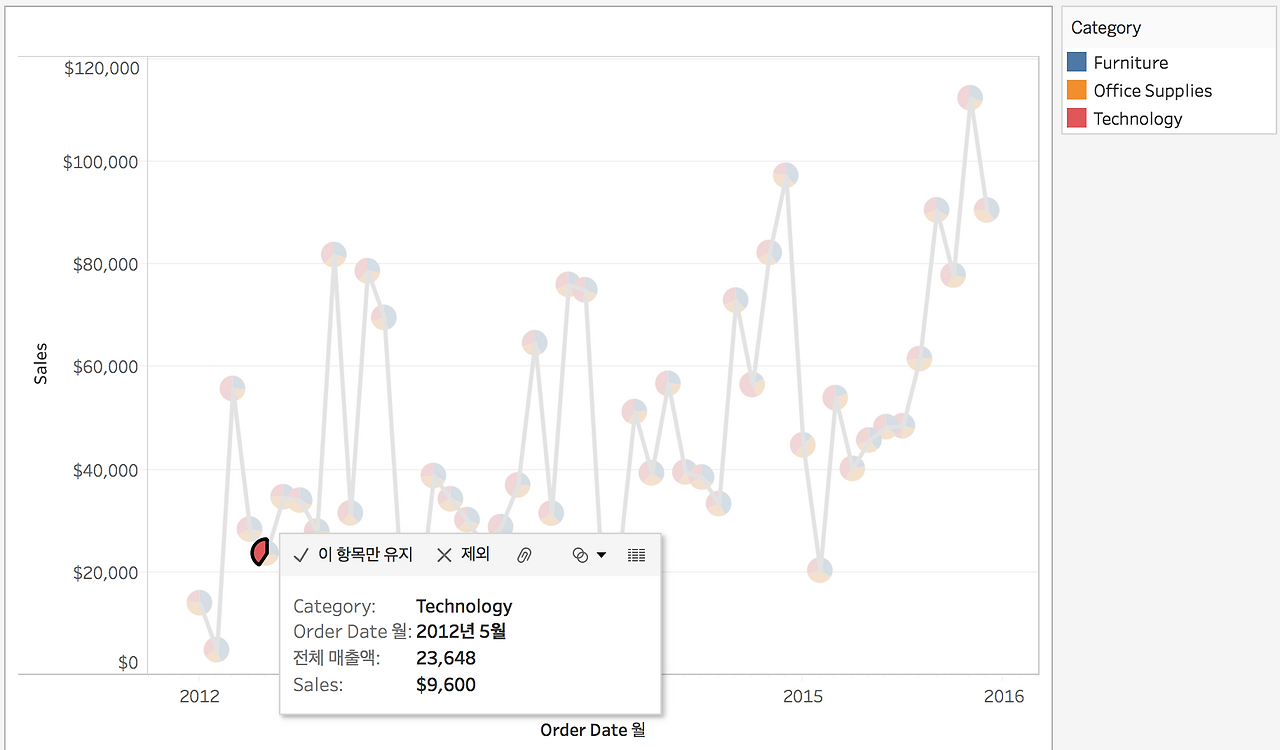Click the $120,000 axis label

(100, 68)
